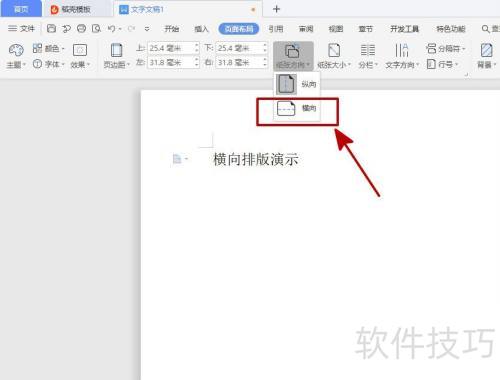Click the save document icon
This screenshot has height=380, width=500.
click(x=51, y=29)
